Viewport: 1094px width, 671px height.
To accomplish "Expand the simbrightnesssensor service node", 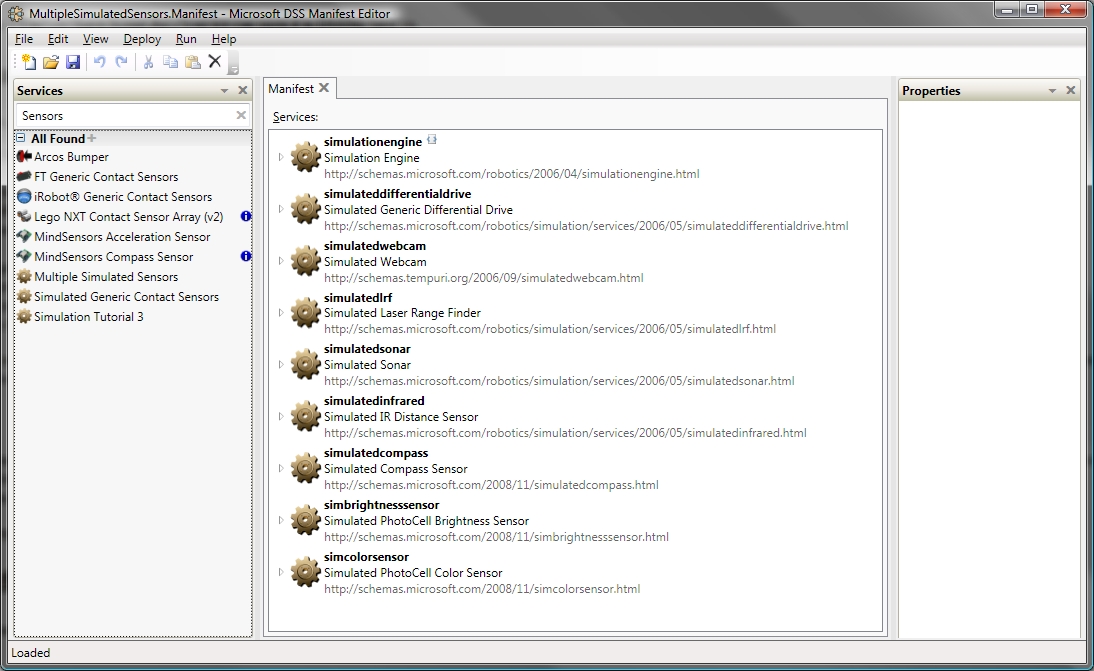I will [281, 520].
